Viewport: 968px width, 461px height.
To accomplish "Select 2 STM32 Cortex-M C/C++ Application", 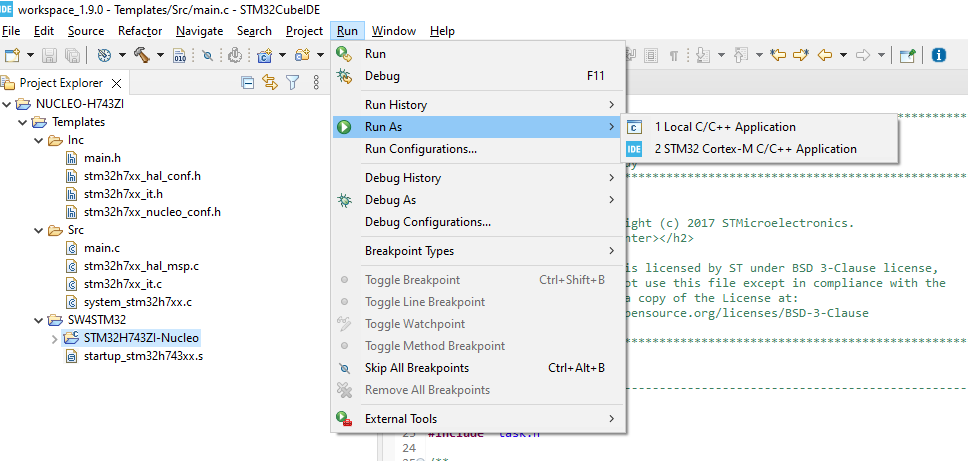I will [x=759, y=149].
